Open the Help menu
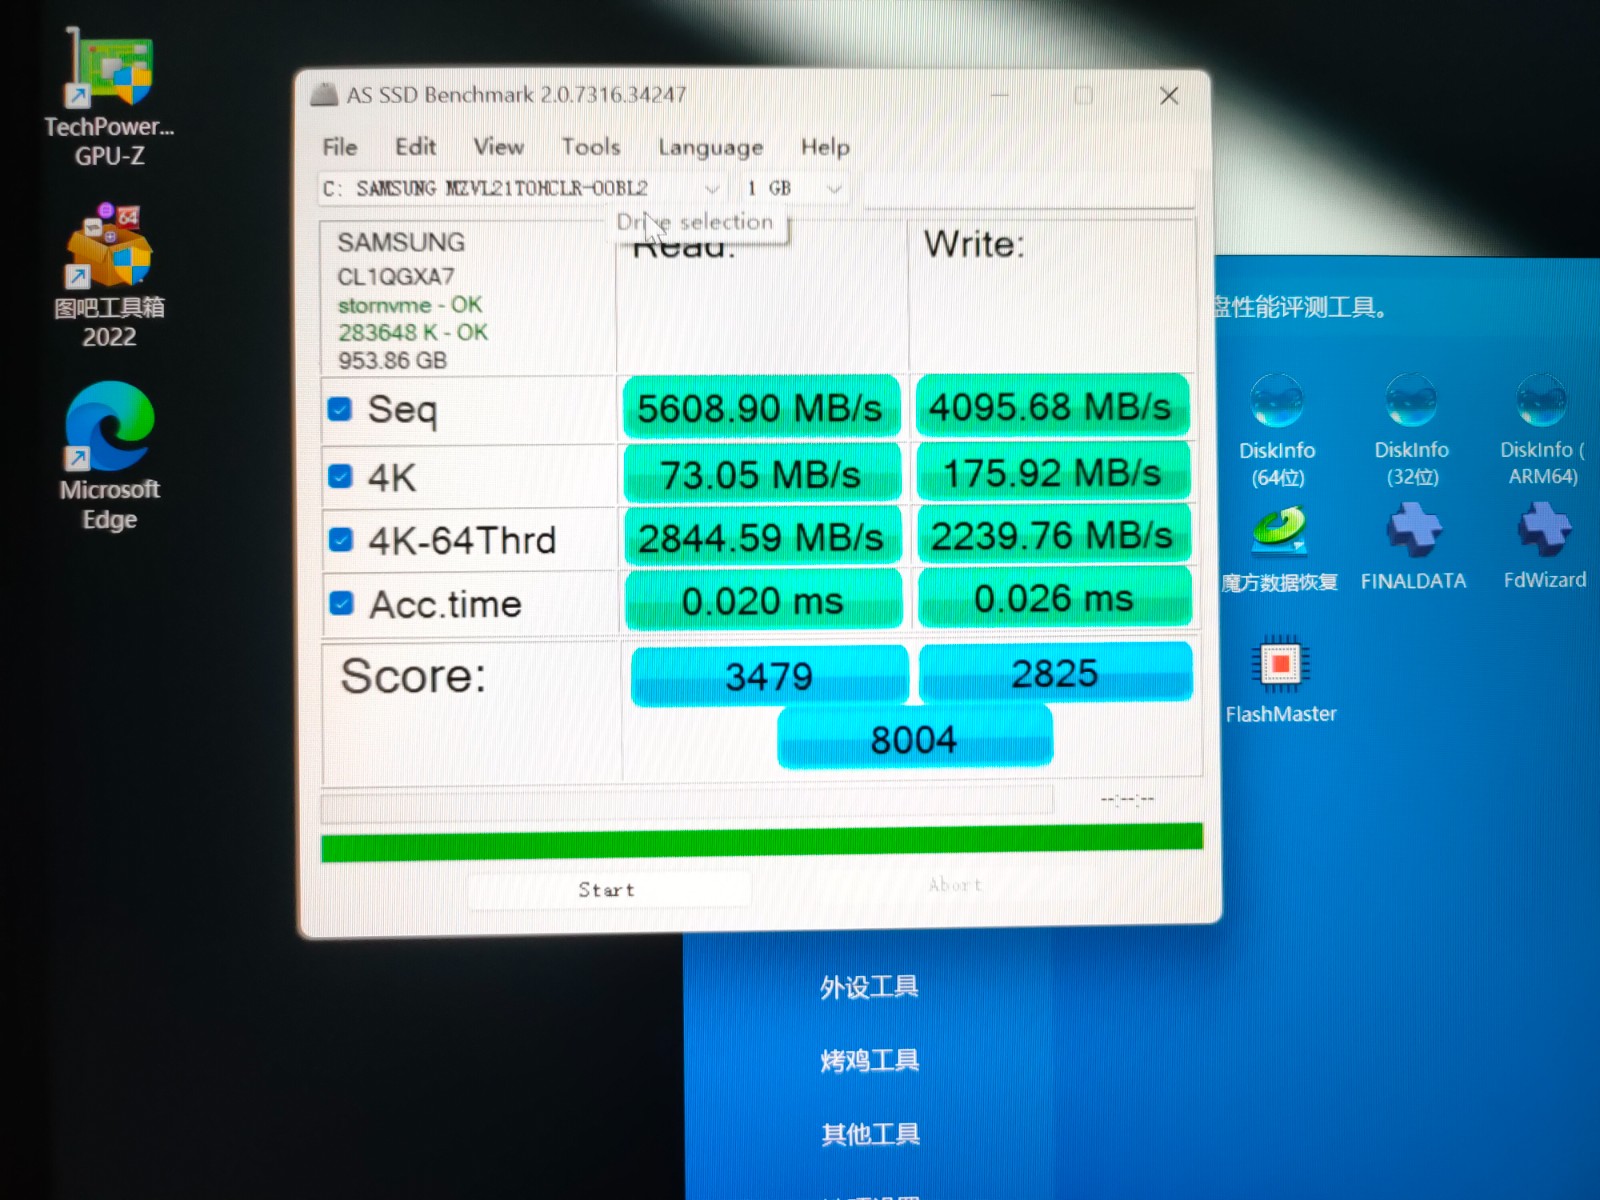Image resolution: width=1600 pixels, height=1200 pixels. (x=825, y=147)
